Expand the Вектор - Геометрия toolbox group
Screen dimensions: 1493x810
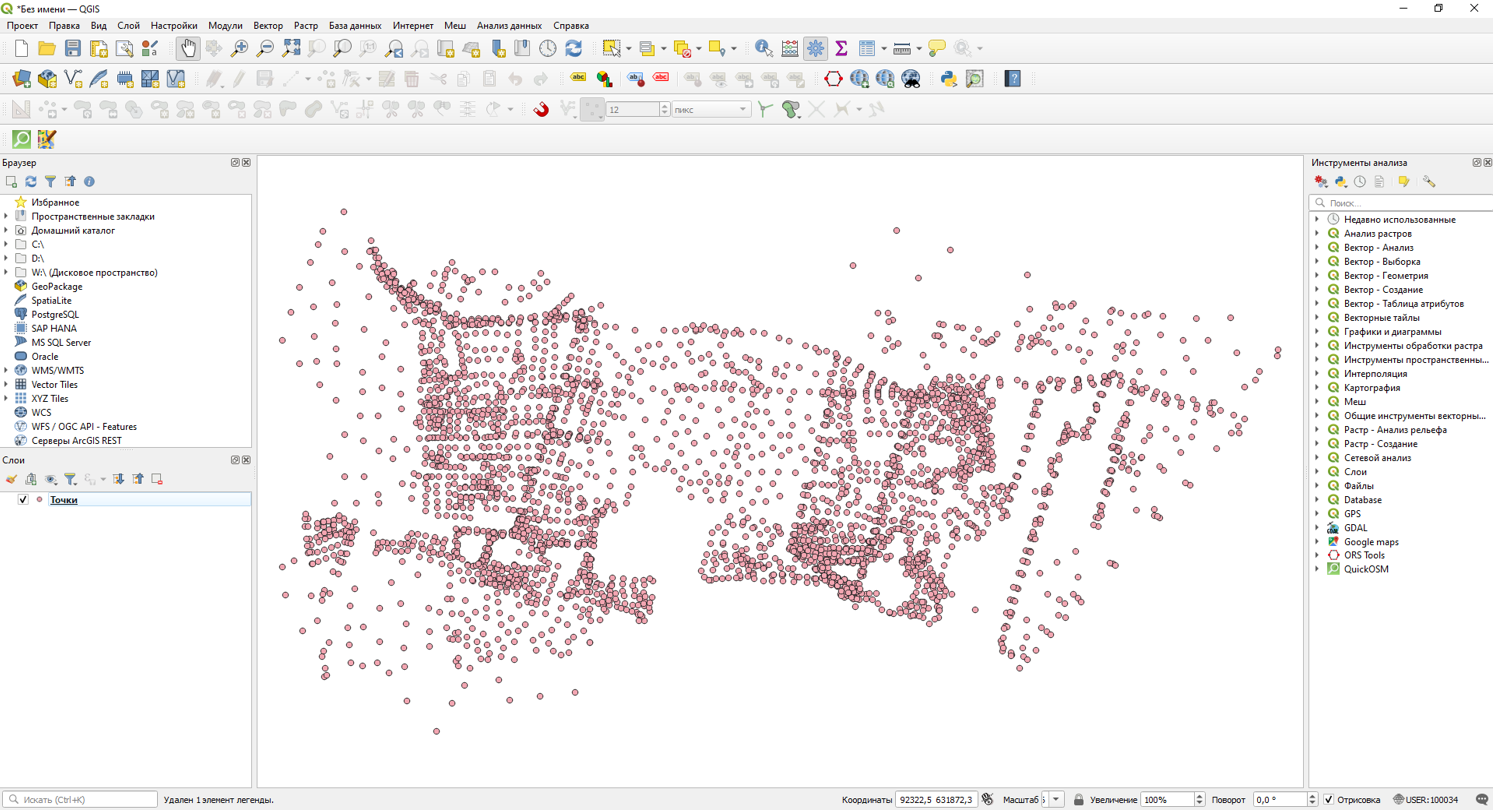pos(1317,275)
